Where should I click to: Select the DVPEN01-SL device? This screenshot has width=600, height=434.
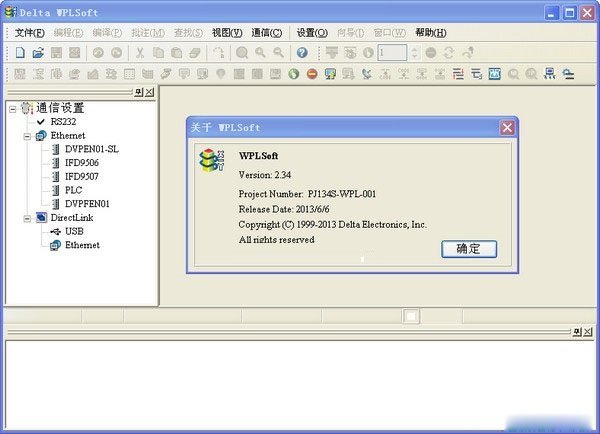pos(91,149)
